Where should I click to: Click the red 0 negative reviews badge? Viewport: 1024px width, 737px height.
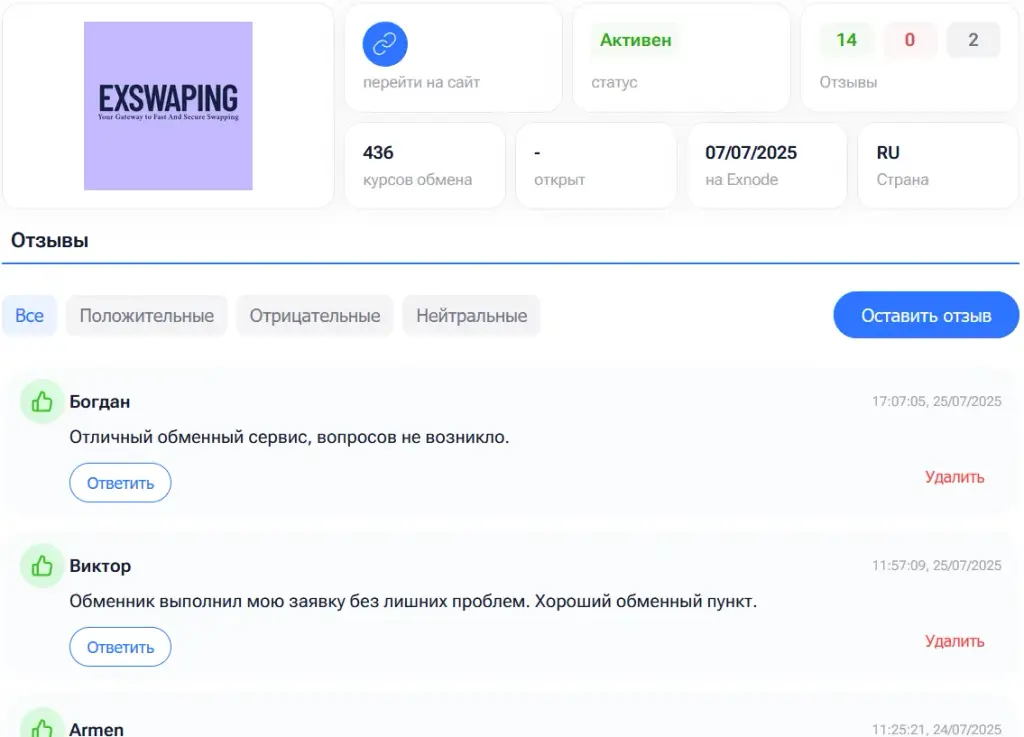910,40
